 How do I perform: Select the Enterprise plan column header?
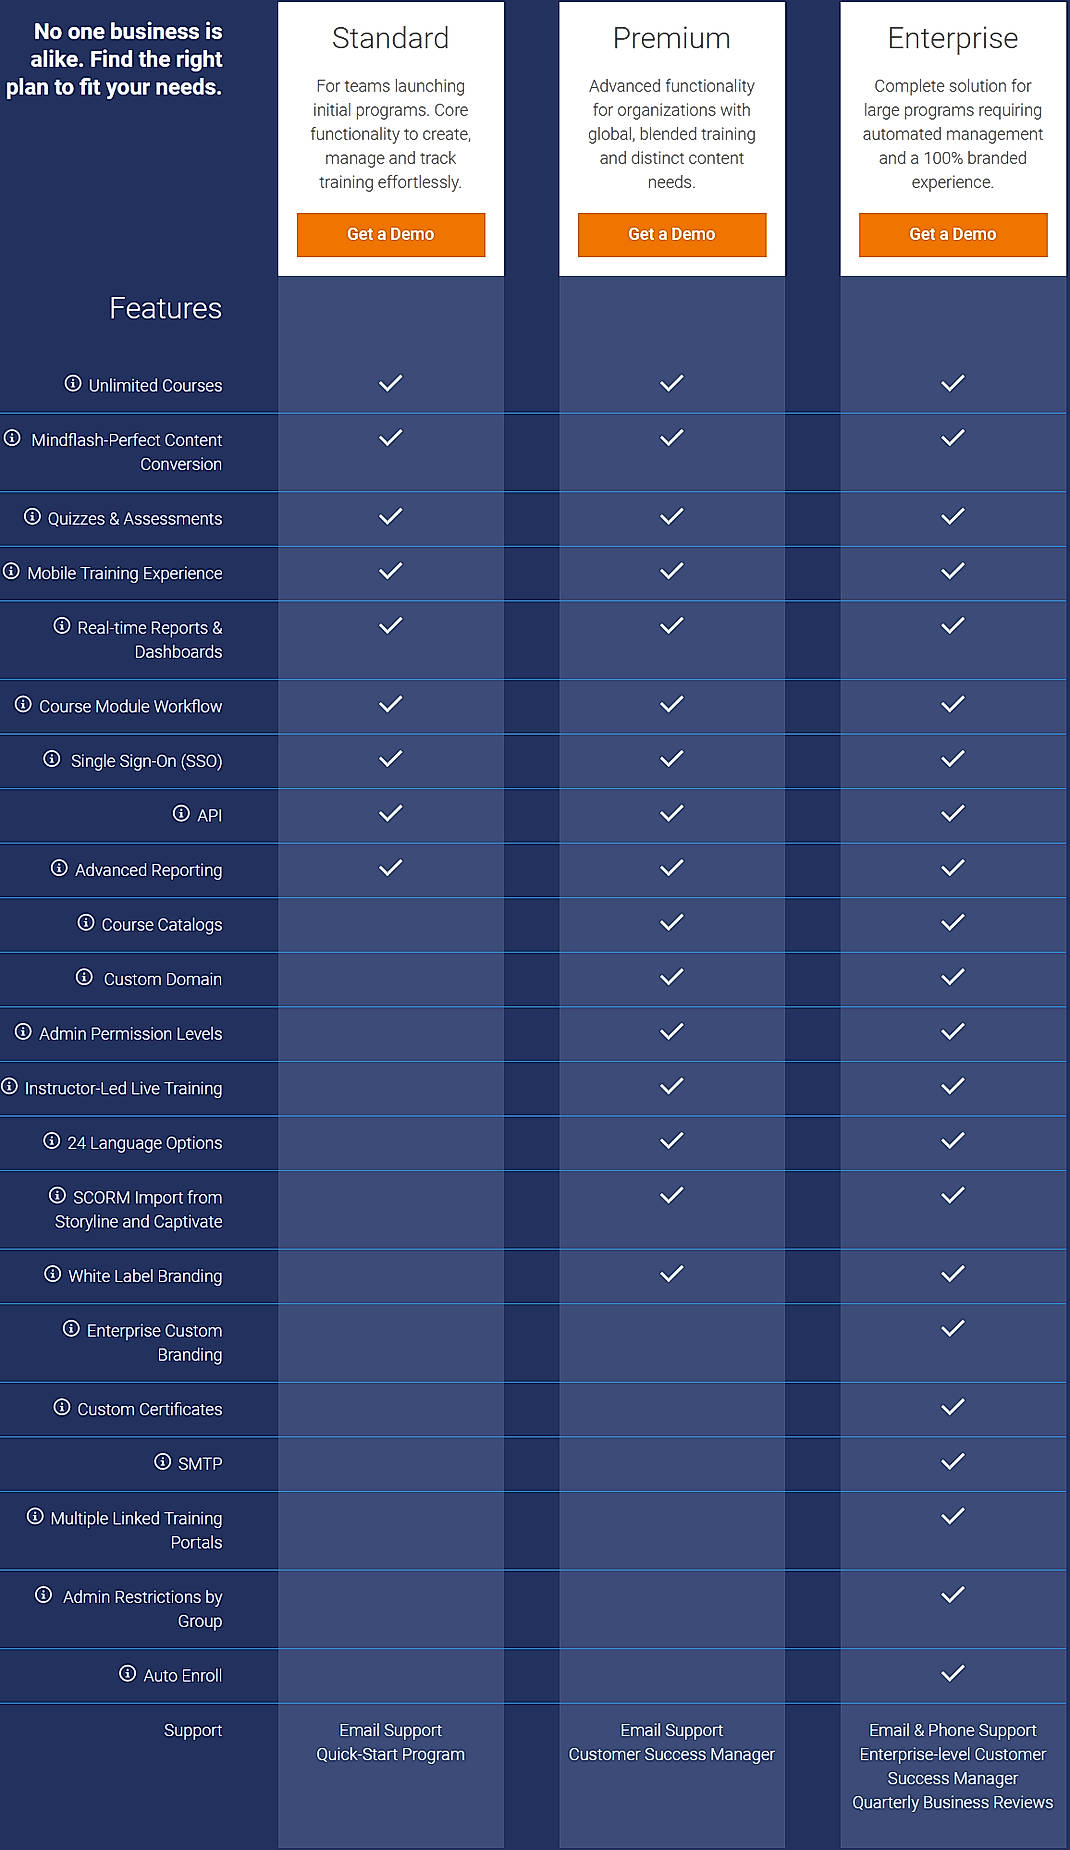coord(951,38)
